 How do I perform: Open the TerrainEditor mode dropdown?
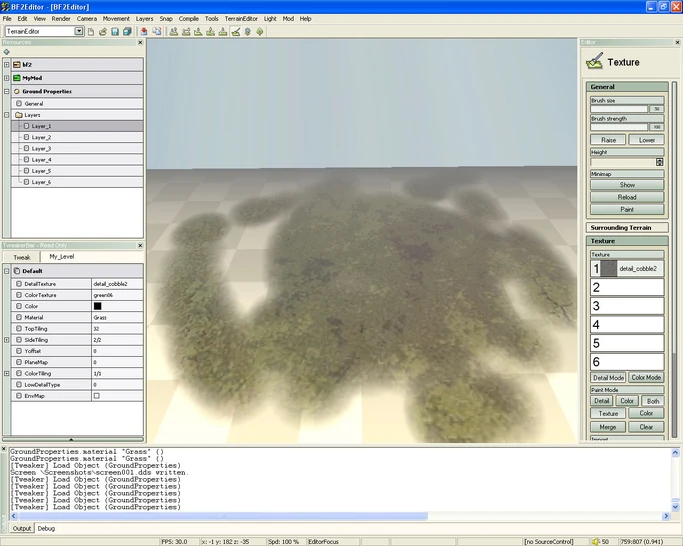pyautogui.click(x=79, y=31)
